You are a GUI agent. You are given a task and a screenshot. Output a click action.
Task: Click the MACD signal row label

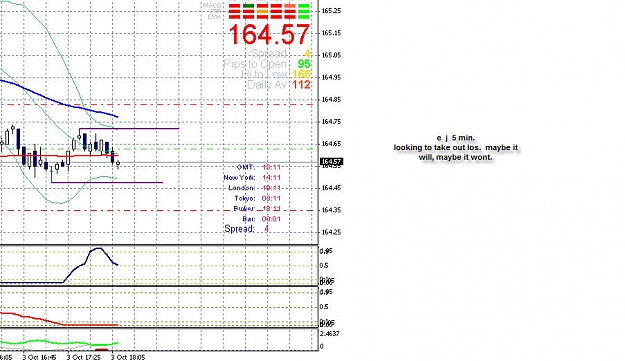[x=212, y=5]
